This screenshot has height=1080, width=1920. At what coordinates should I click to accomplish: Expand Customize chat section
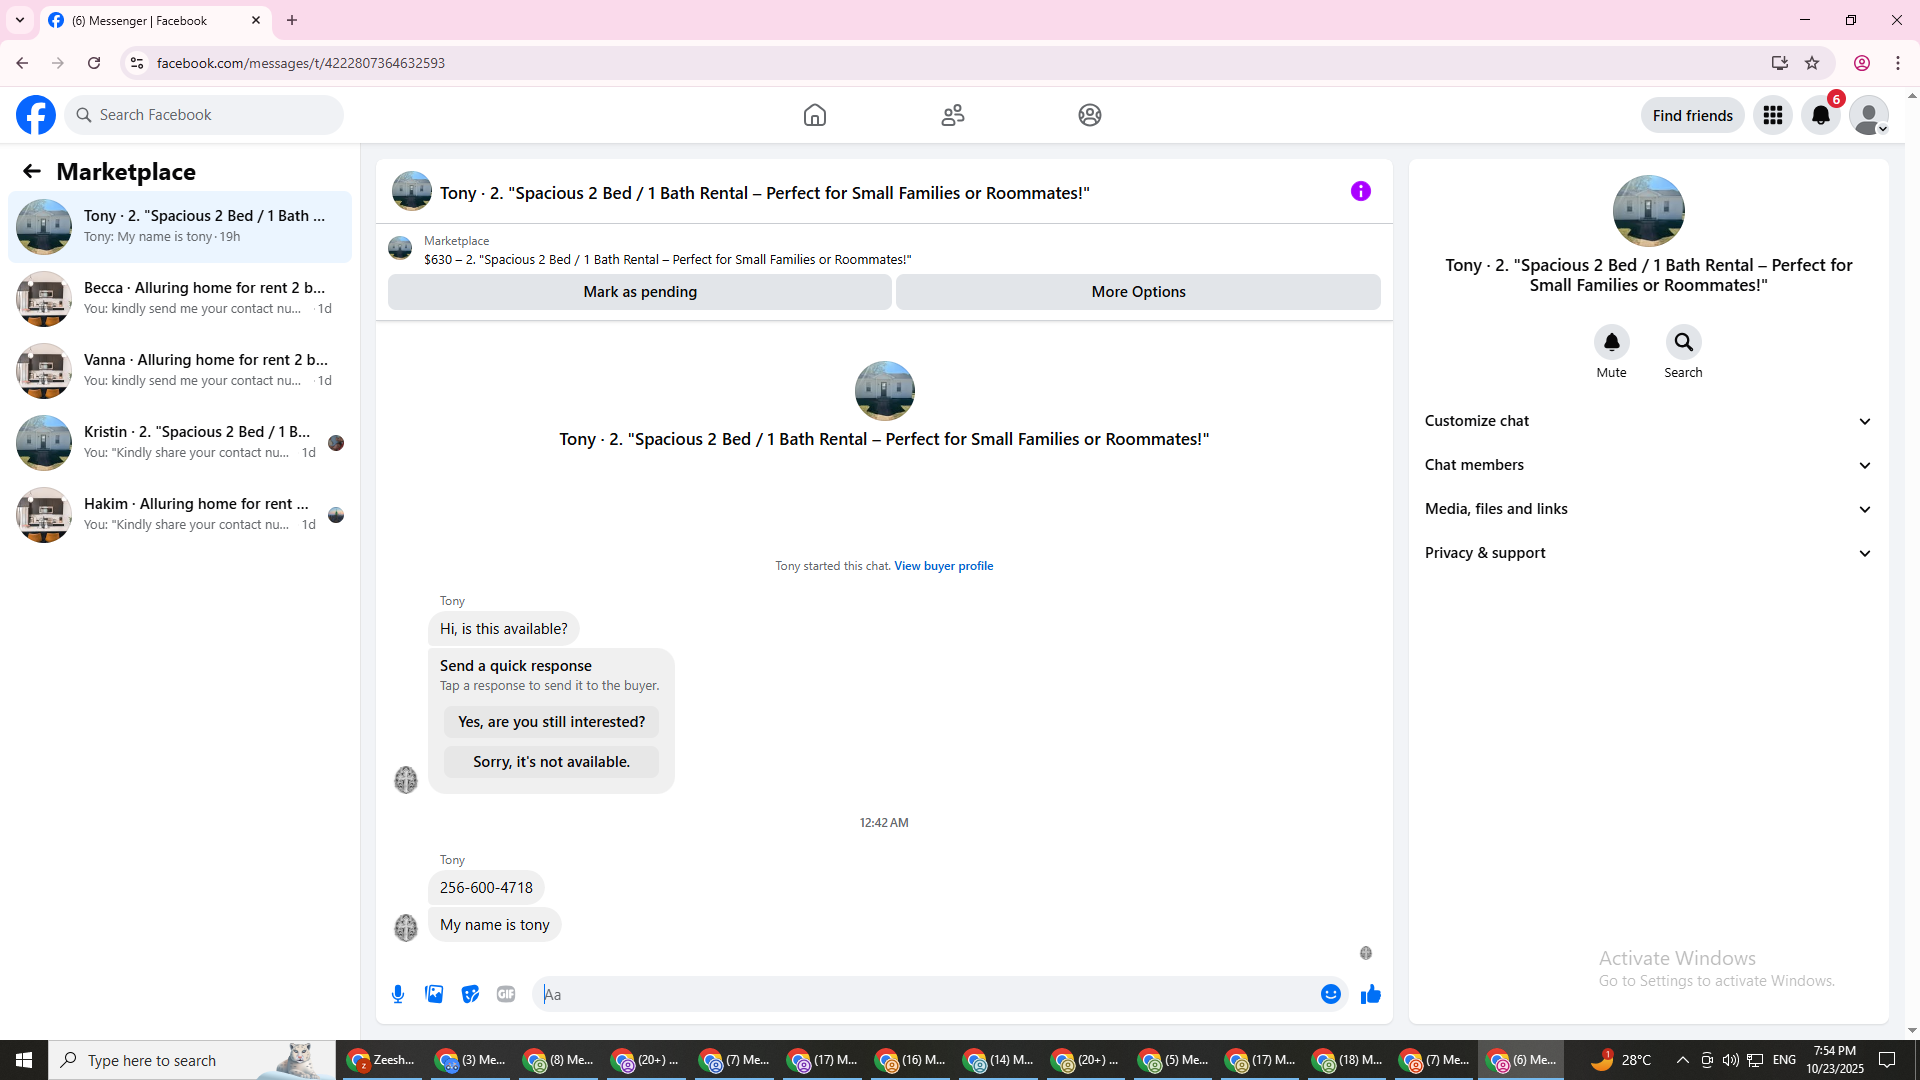[1648, 421]
